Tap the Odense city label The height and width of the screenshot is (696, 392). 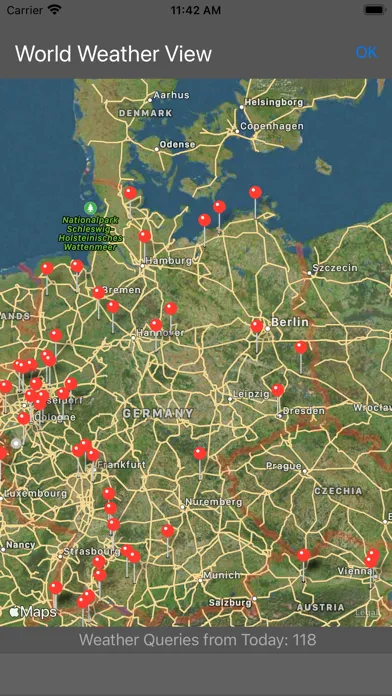click(177, 144)
